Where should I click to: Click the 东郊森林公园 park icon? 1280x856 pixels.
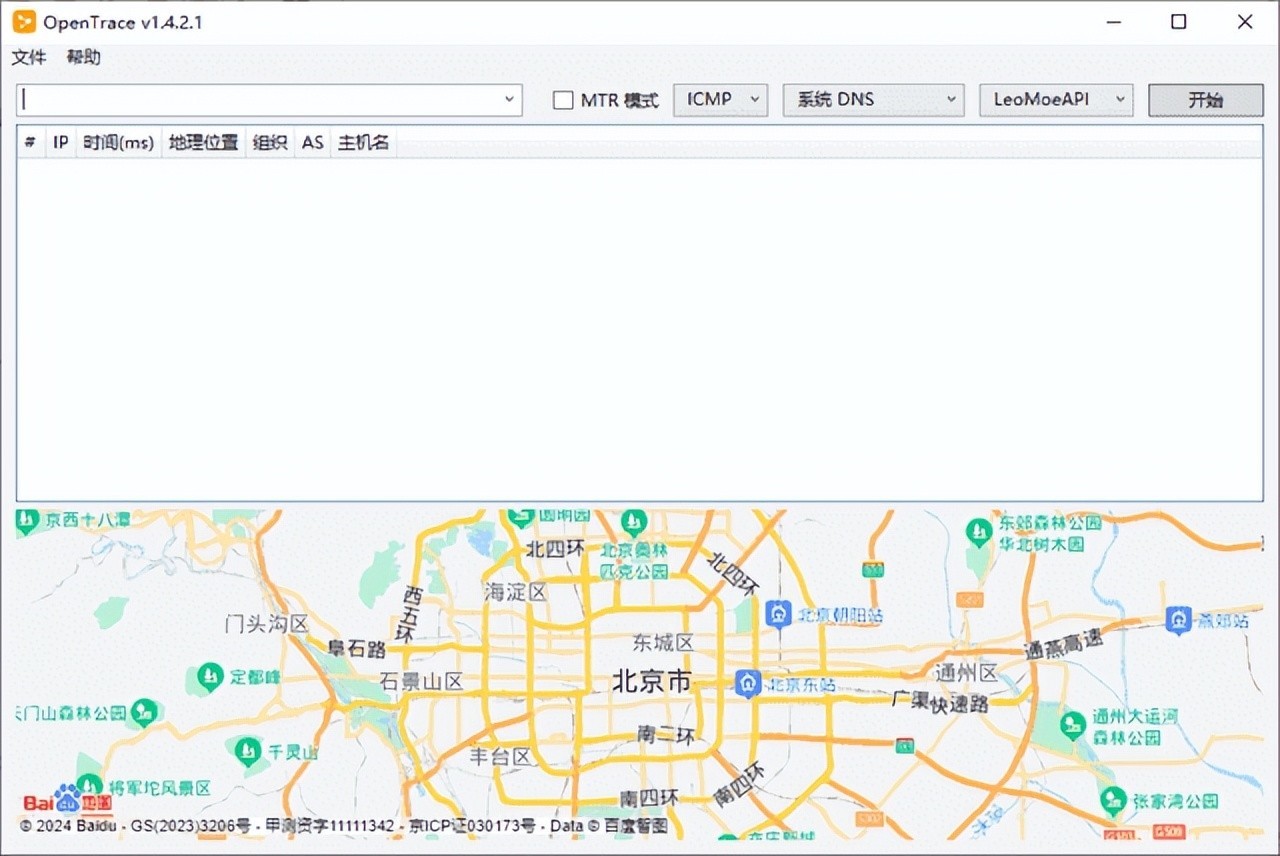click(979, 532)
